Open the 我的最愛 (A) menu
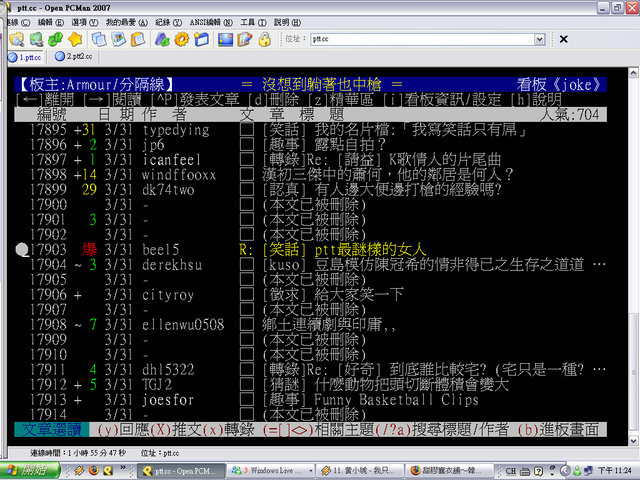Viewport: 640px width, 480px height. tap(127, 22)
